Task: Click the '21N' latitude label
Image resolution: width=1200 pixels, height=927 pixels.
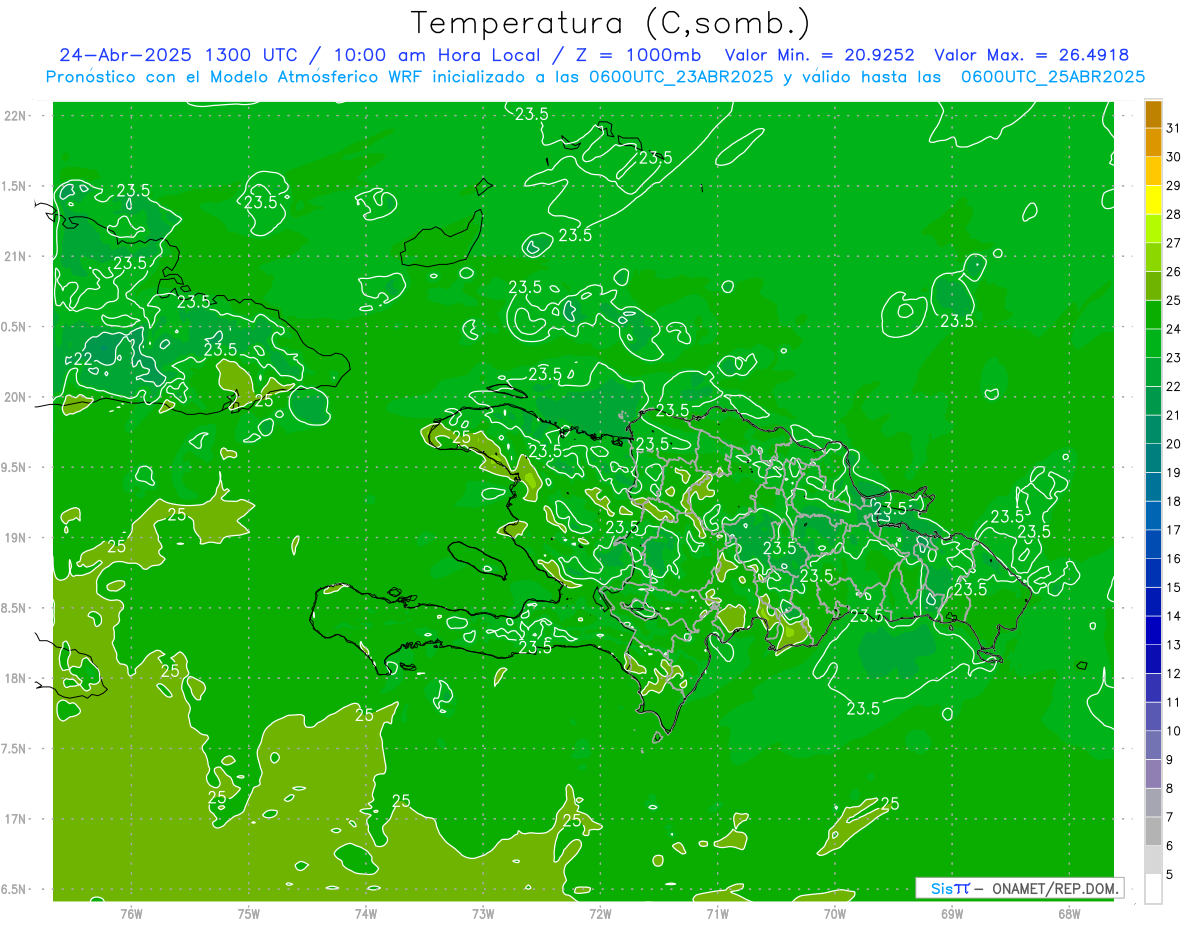Action: pyautogui.click(x=16, y=257)
